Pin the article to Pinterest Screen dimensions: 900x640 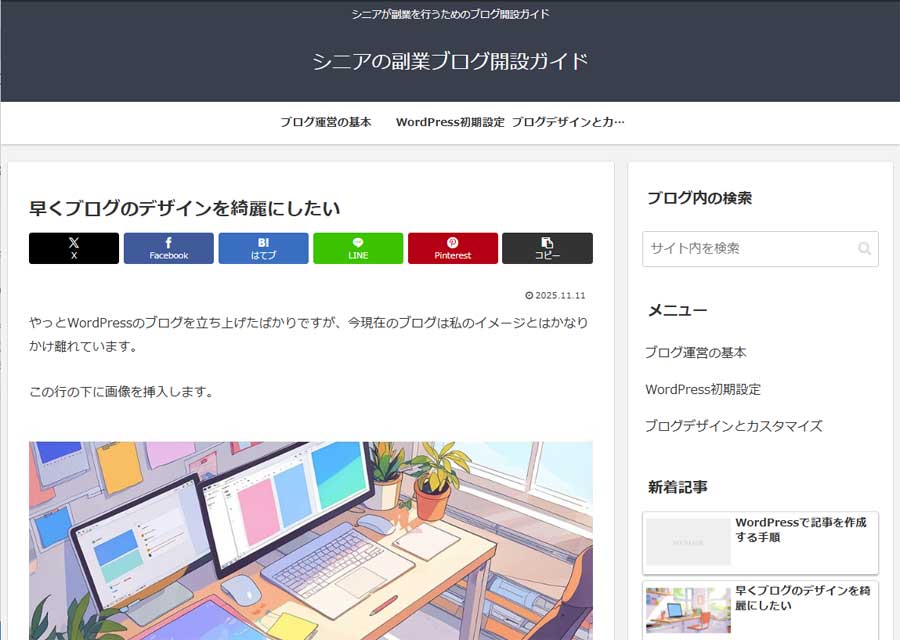point(453,248)
